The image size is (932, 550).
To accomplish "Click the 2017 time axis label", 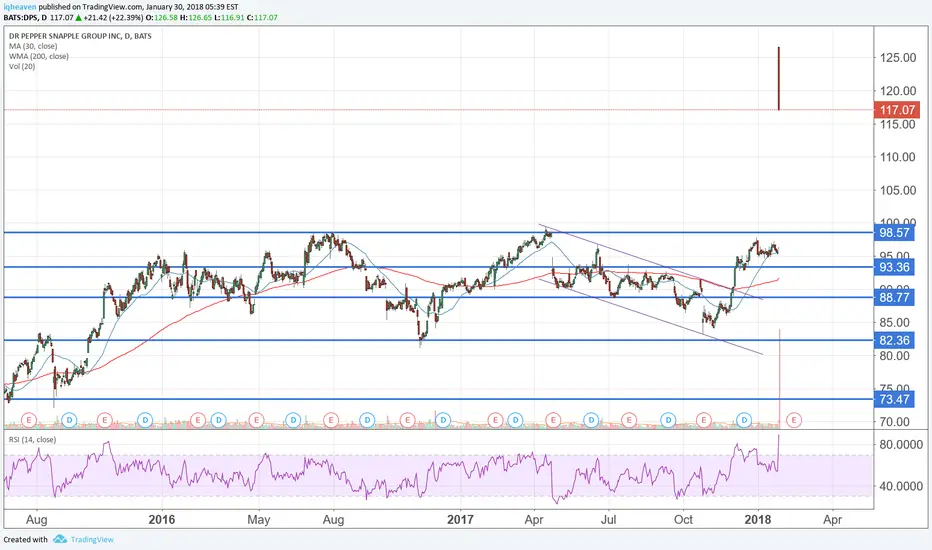I will coord(460,520).
